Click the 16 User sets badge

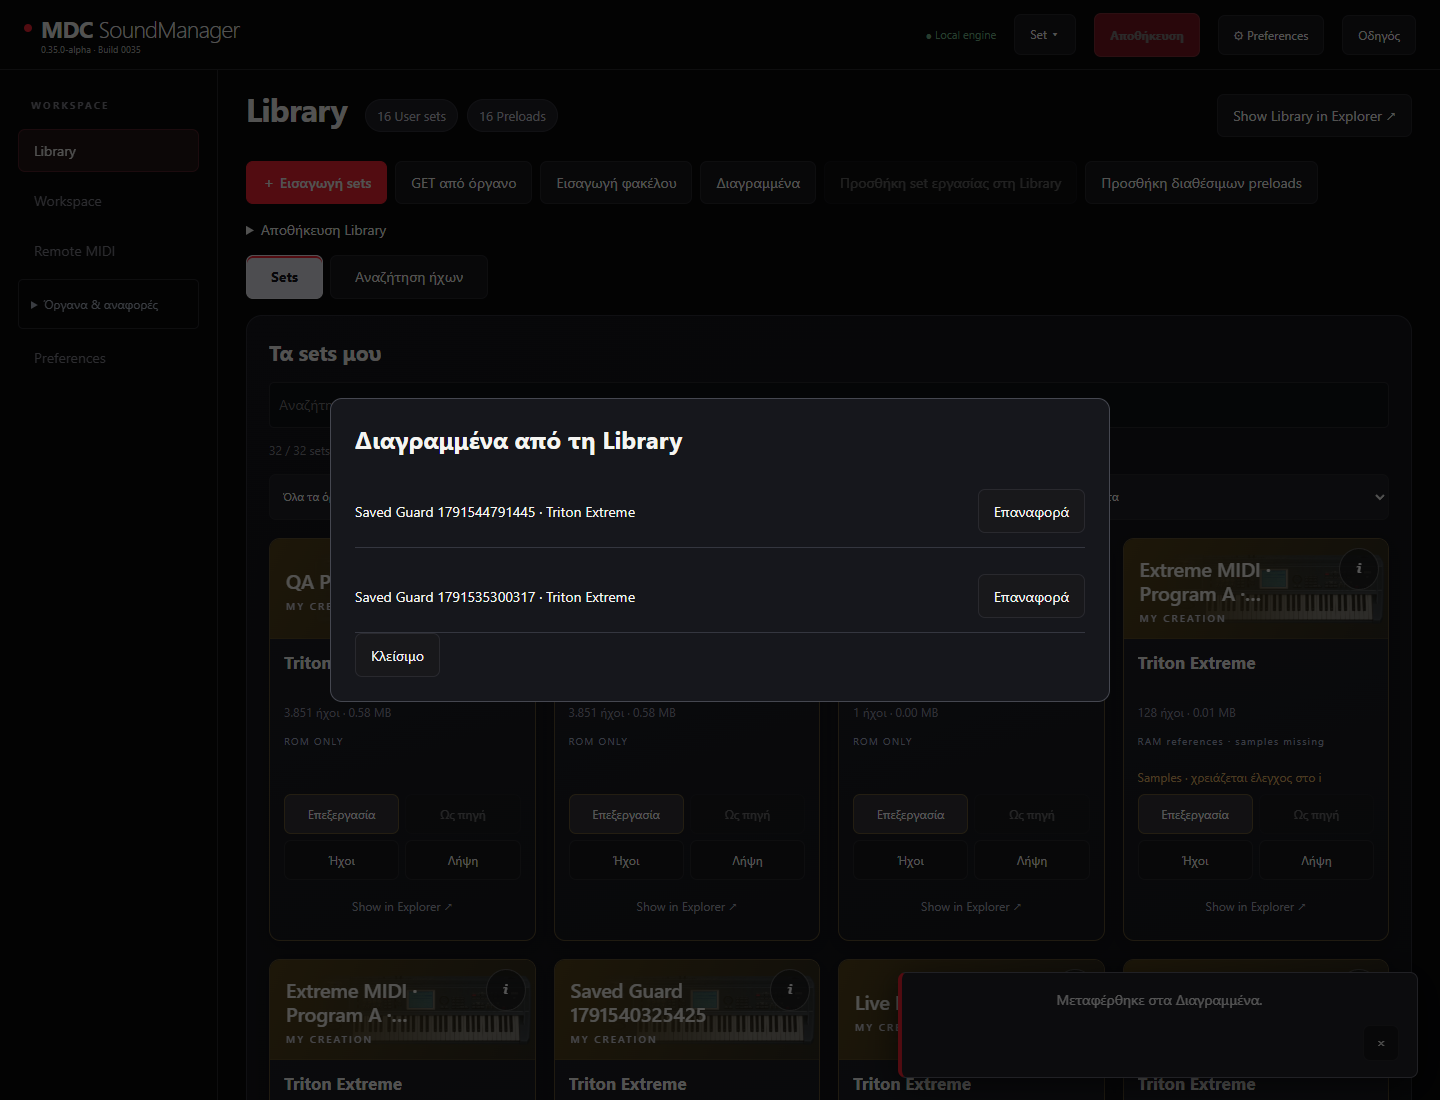pos(412,116)
